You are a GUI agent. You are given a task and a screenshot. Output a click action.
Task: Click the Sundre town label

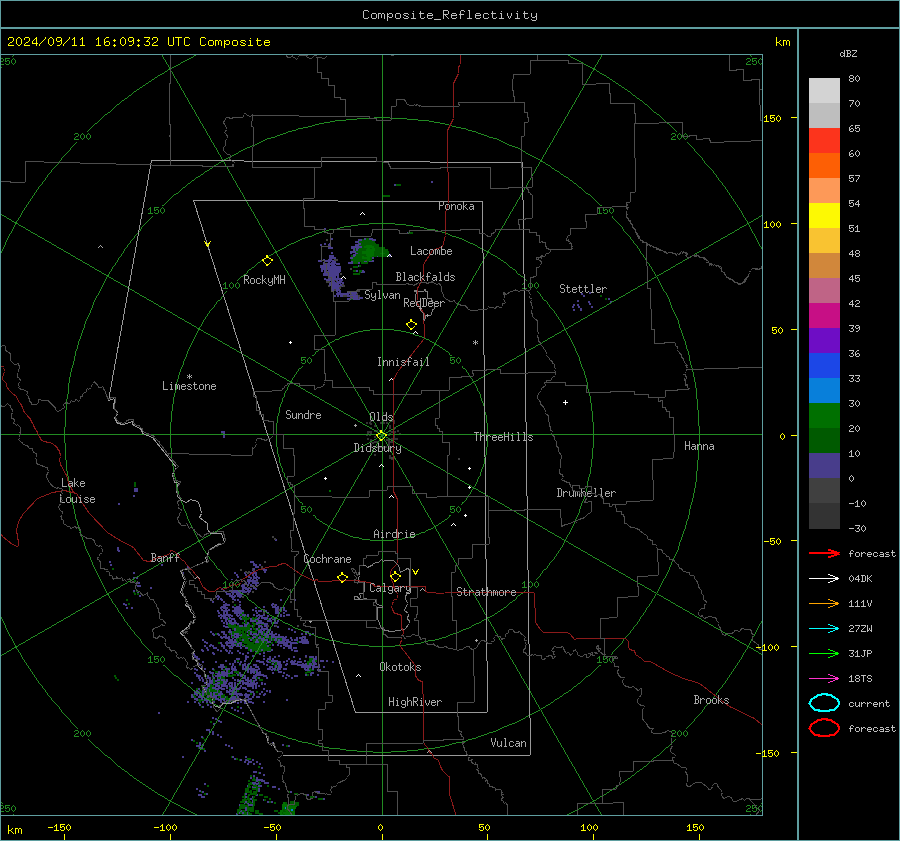click(x=303, y=415)
